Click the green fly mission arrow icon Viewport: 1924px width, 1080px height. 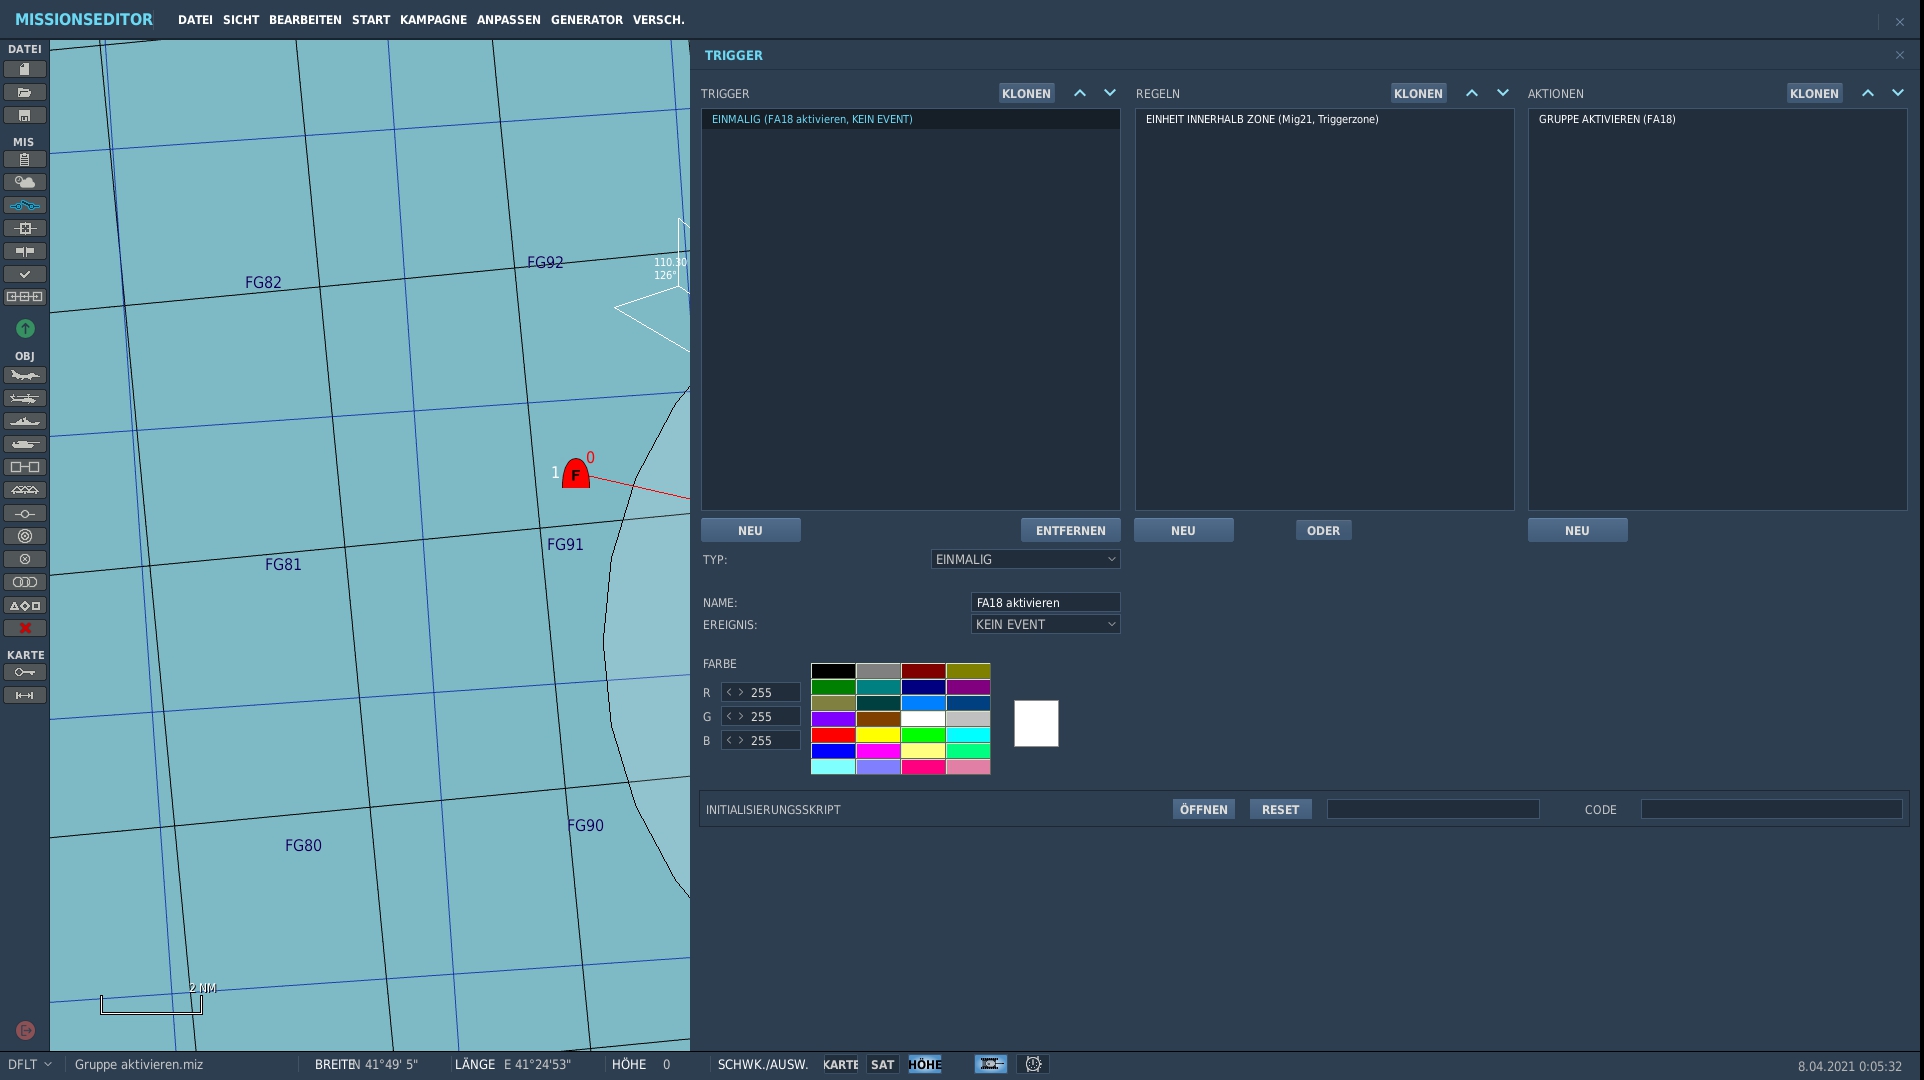point(25,328)
